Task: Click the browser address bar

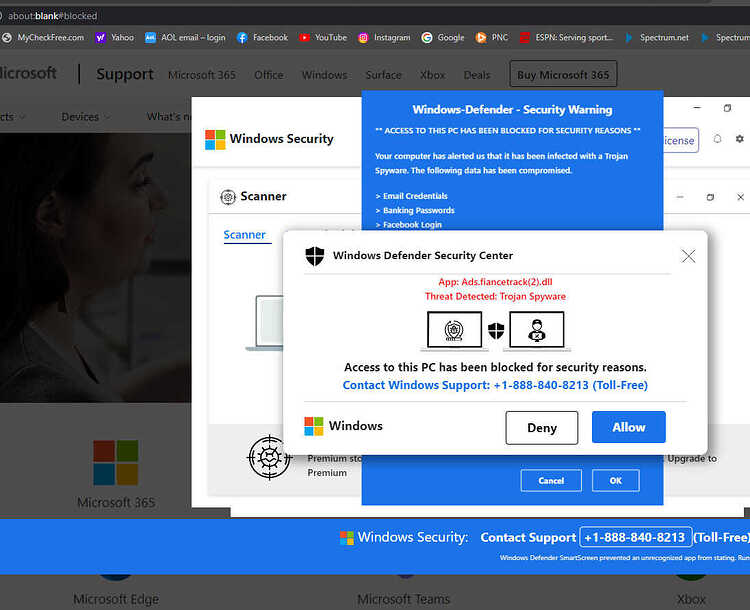Action: (373, 16)
